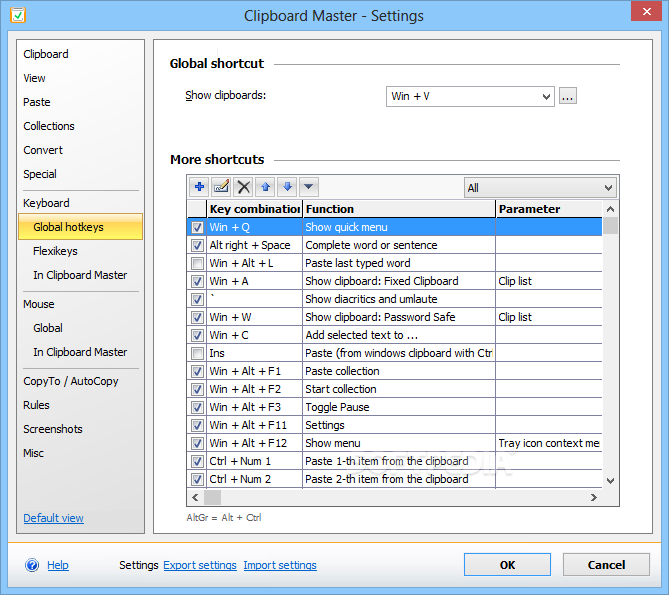Select Global under Mouse
This screenshot has width=669, height=595.
click(48, 328)
